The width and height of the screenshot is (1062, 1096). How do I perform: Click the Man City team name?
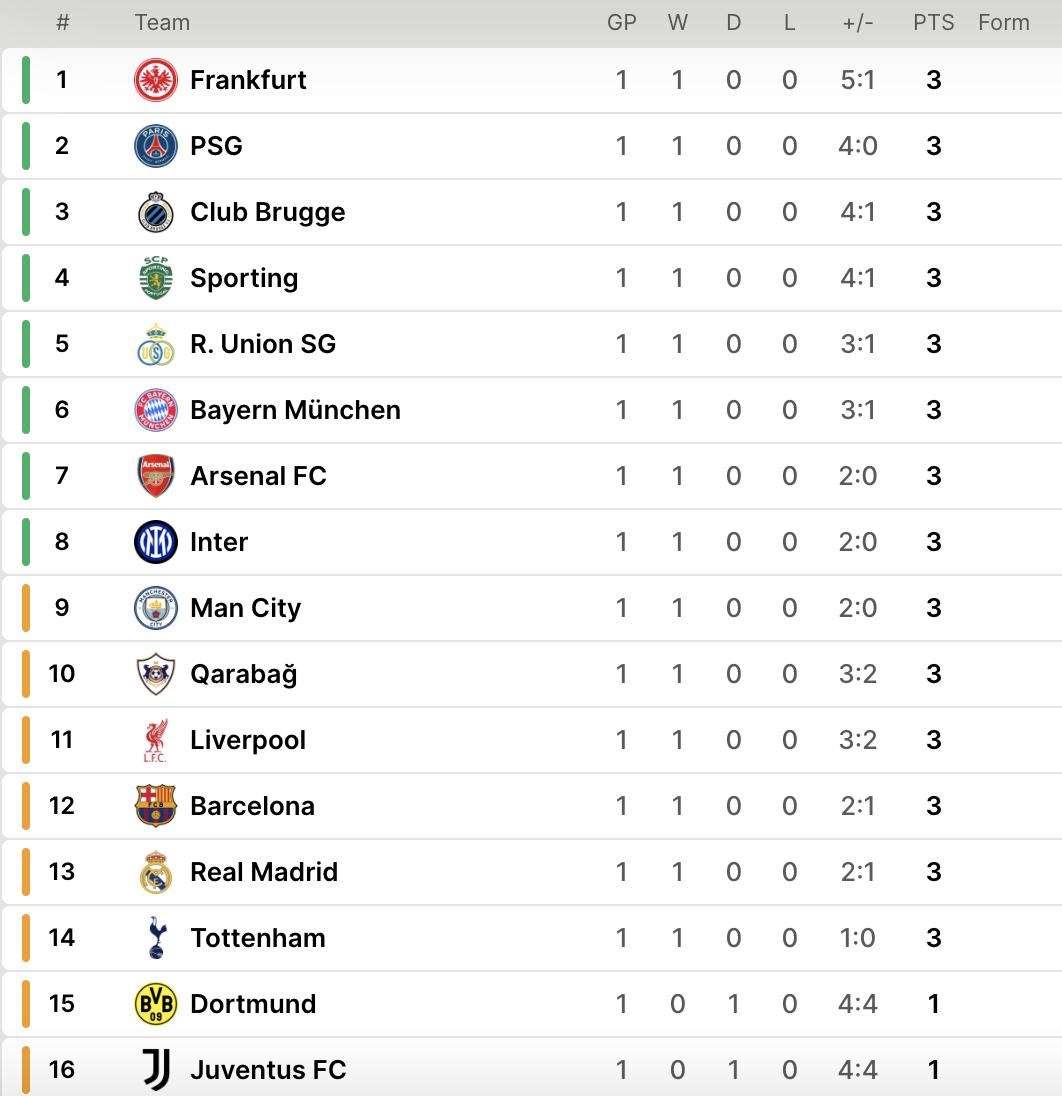point(245,608)
